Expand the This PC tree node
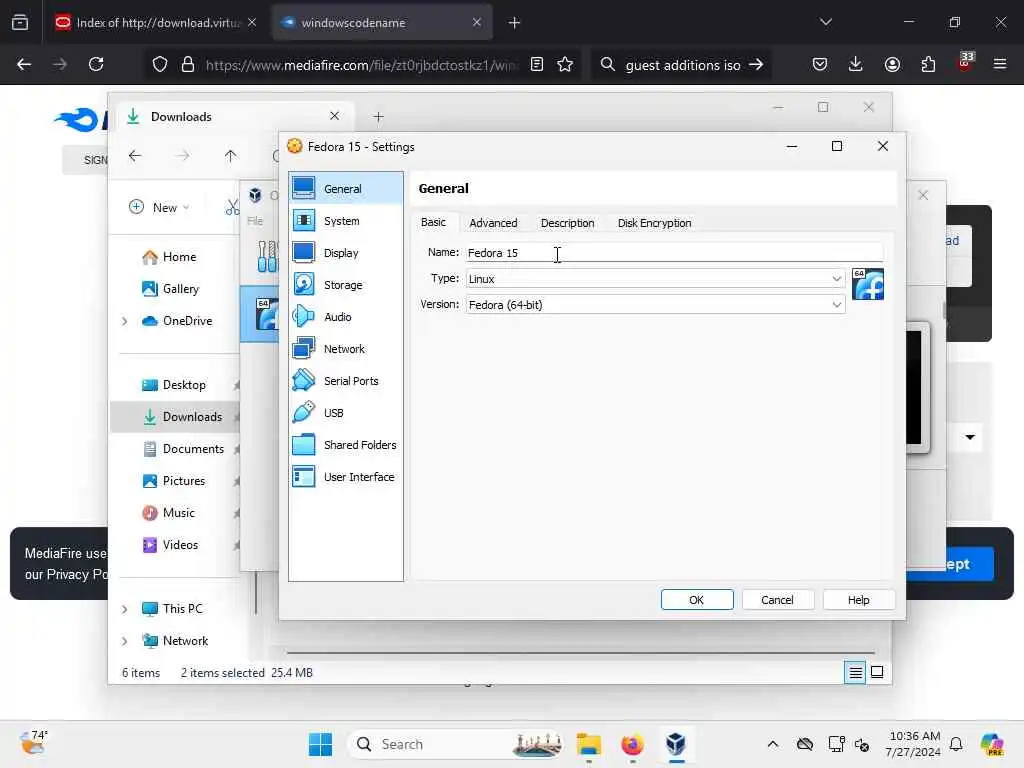This screenshot has height=768, width=1024. click(x=124, y=609)
